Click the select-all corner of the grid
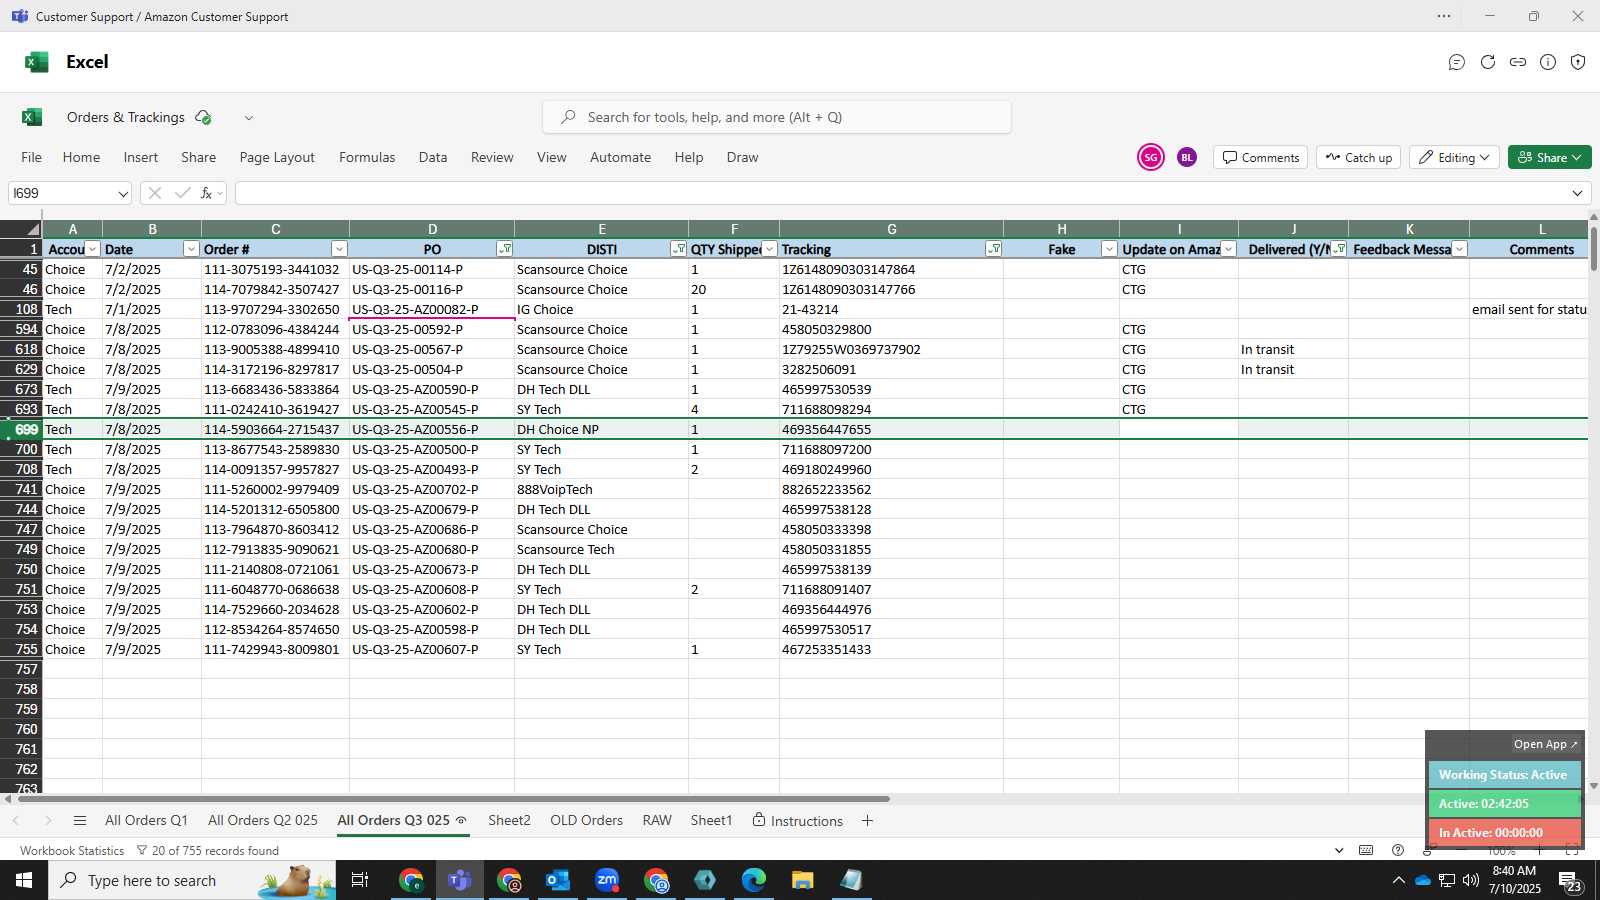Viewport: 1600px width, 900px height. click(x=21, y=229)
